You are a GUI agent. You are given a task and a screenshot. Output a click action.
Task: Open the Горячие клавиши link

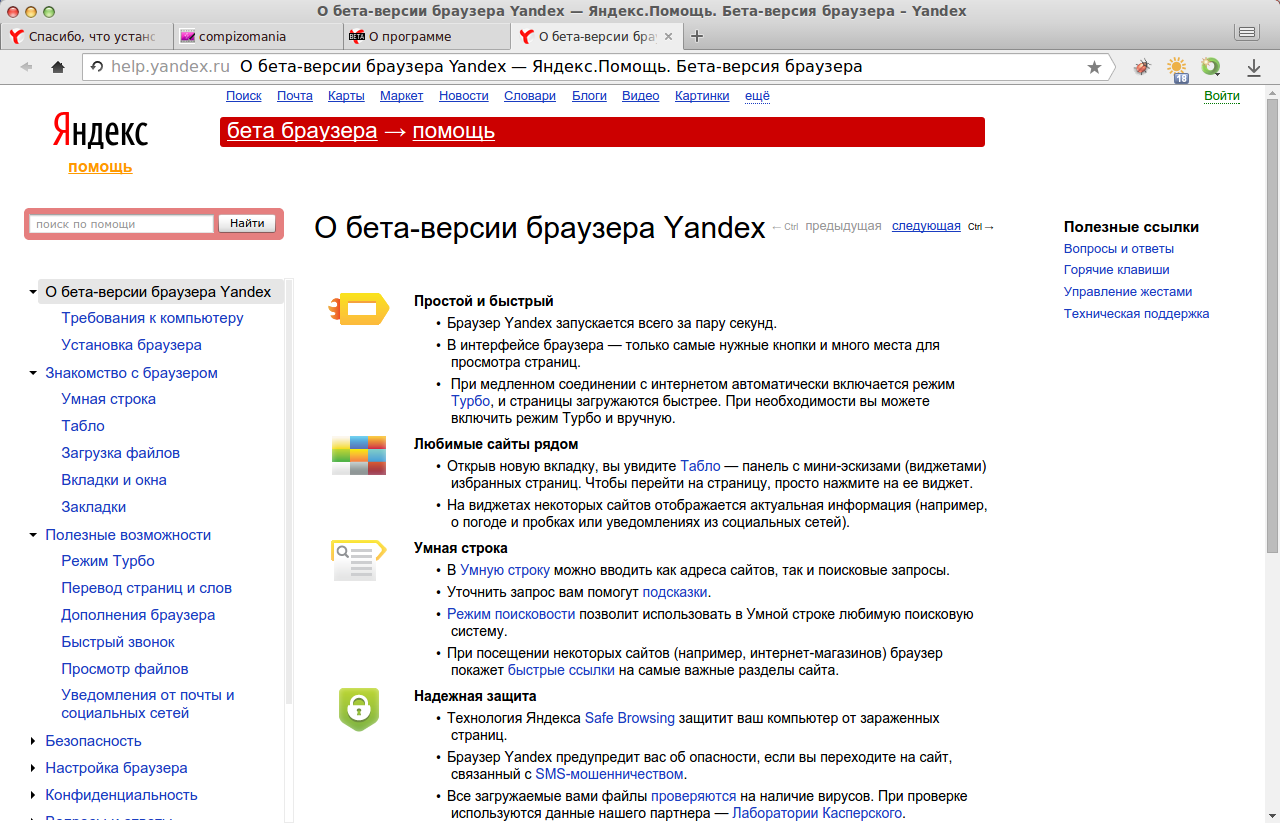[x=1117, y=270]
